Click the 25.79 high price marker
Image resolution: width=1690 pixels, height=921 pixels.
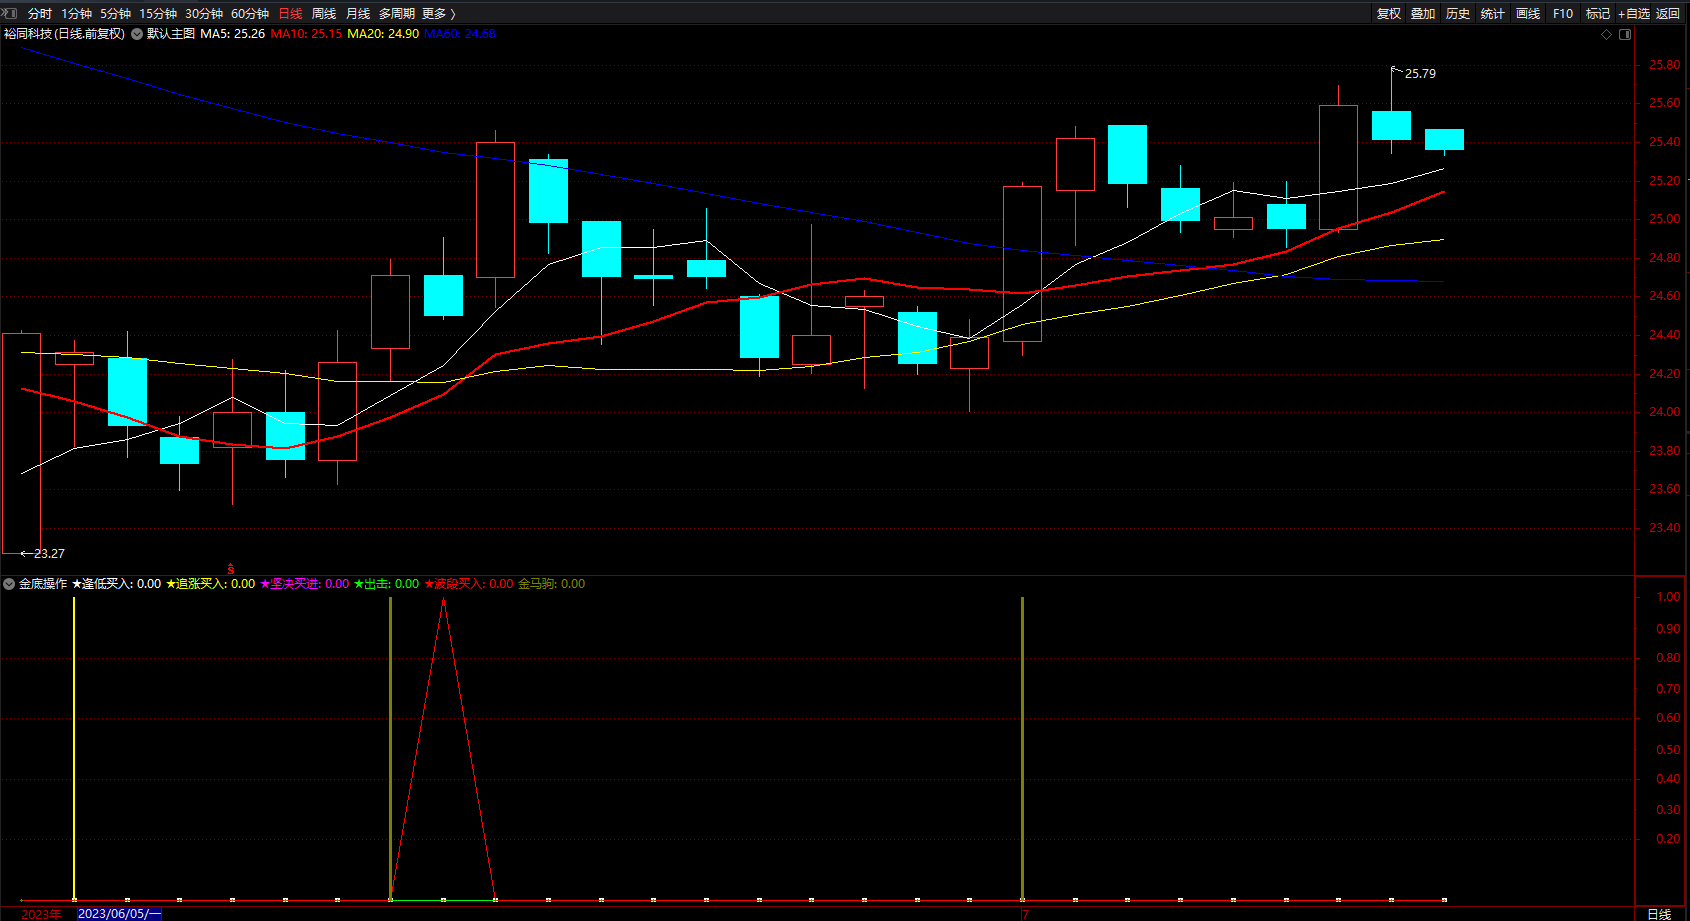click(x=1420, y=74)
